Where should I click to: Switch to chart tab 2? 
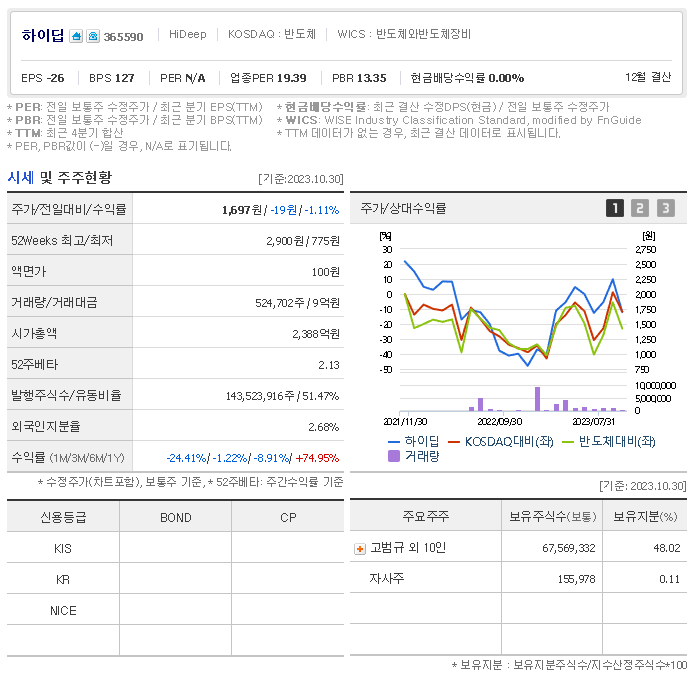[640, 208]
